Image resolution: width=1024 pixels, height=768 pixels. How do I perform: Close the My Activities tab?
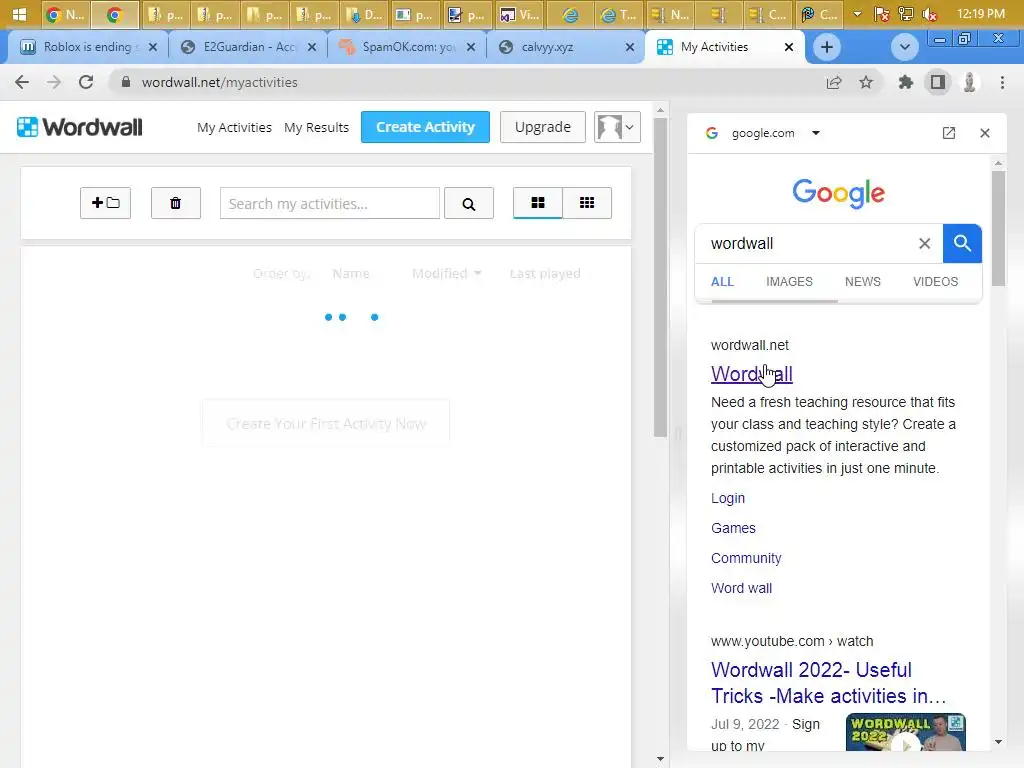[x=789, y=47]
